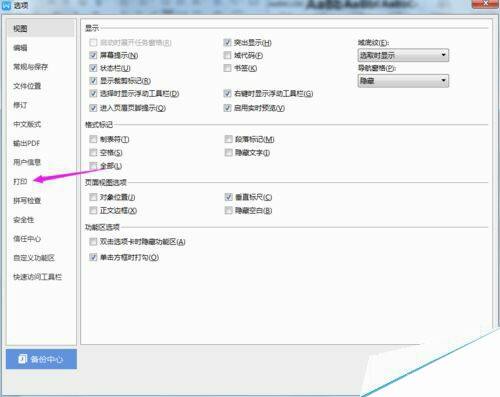Enable the 书签 checkbox

click(227, 68)
